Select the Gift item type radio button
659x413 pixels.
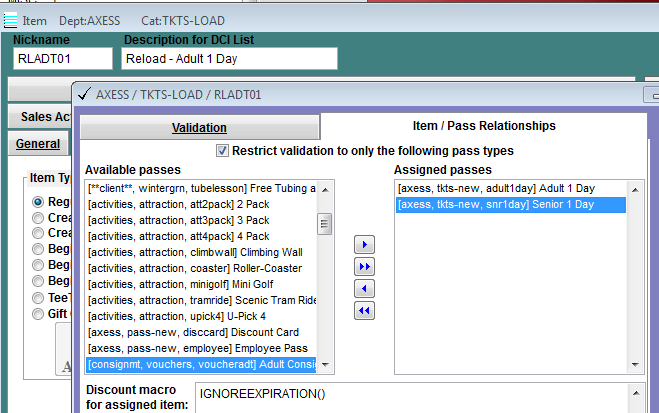[38, 314]
